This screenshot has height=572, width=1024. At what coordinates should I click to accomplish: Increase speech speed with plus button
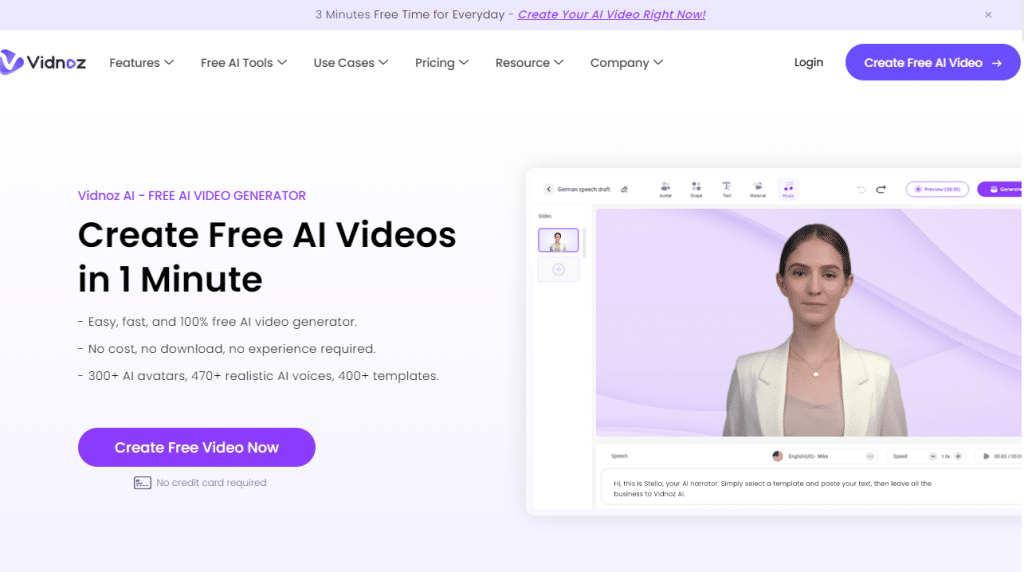pos(958,456)
